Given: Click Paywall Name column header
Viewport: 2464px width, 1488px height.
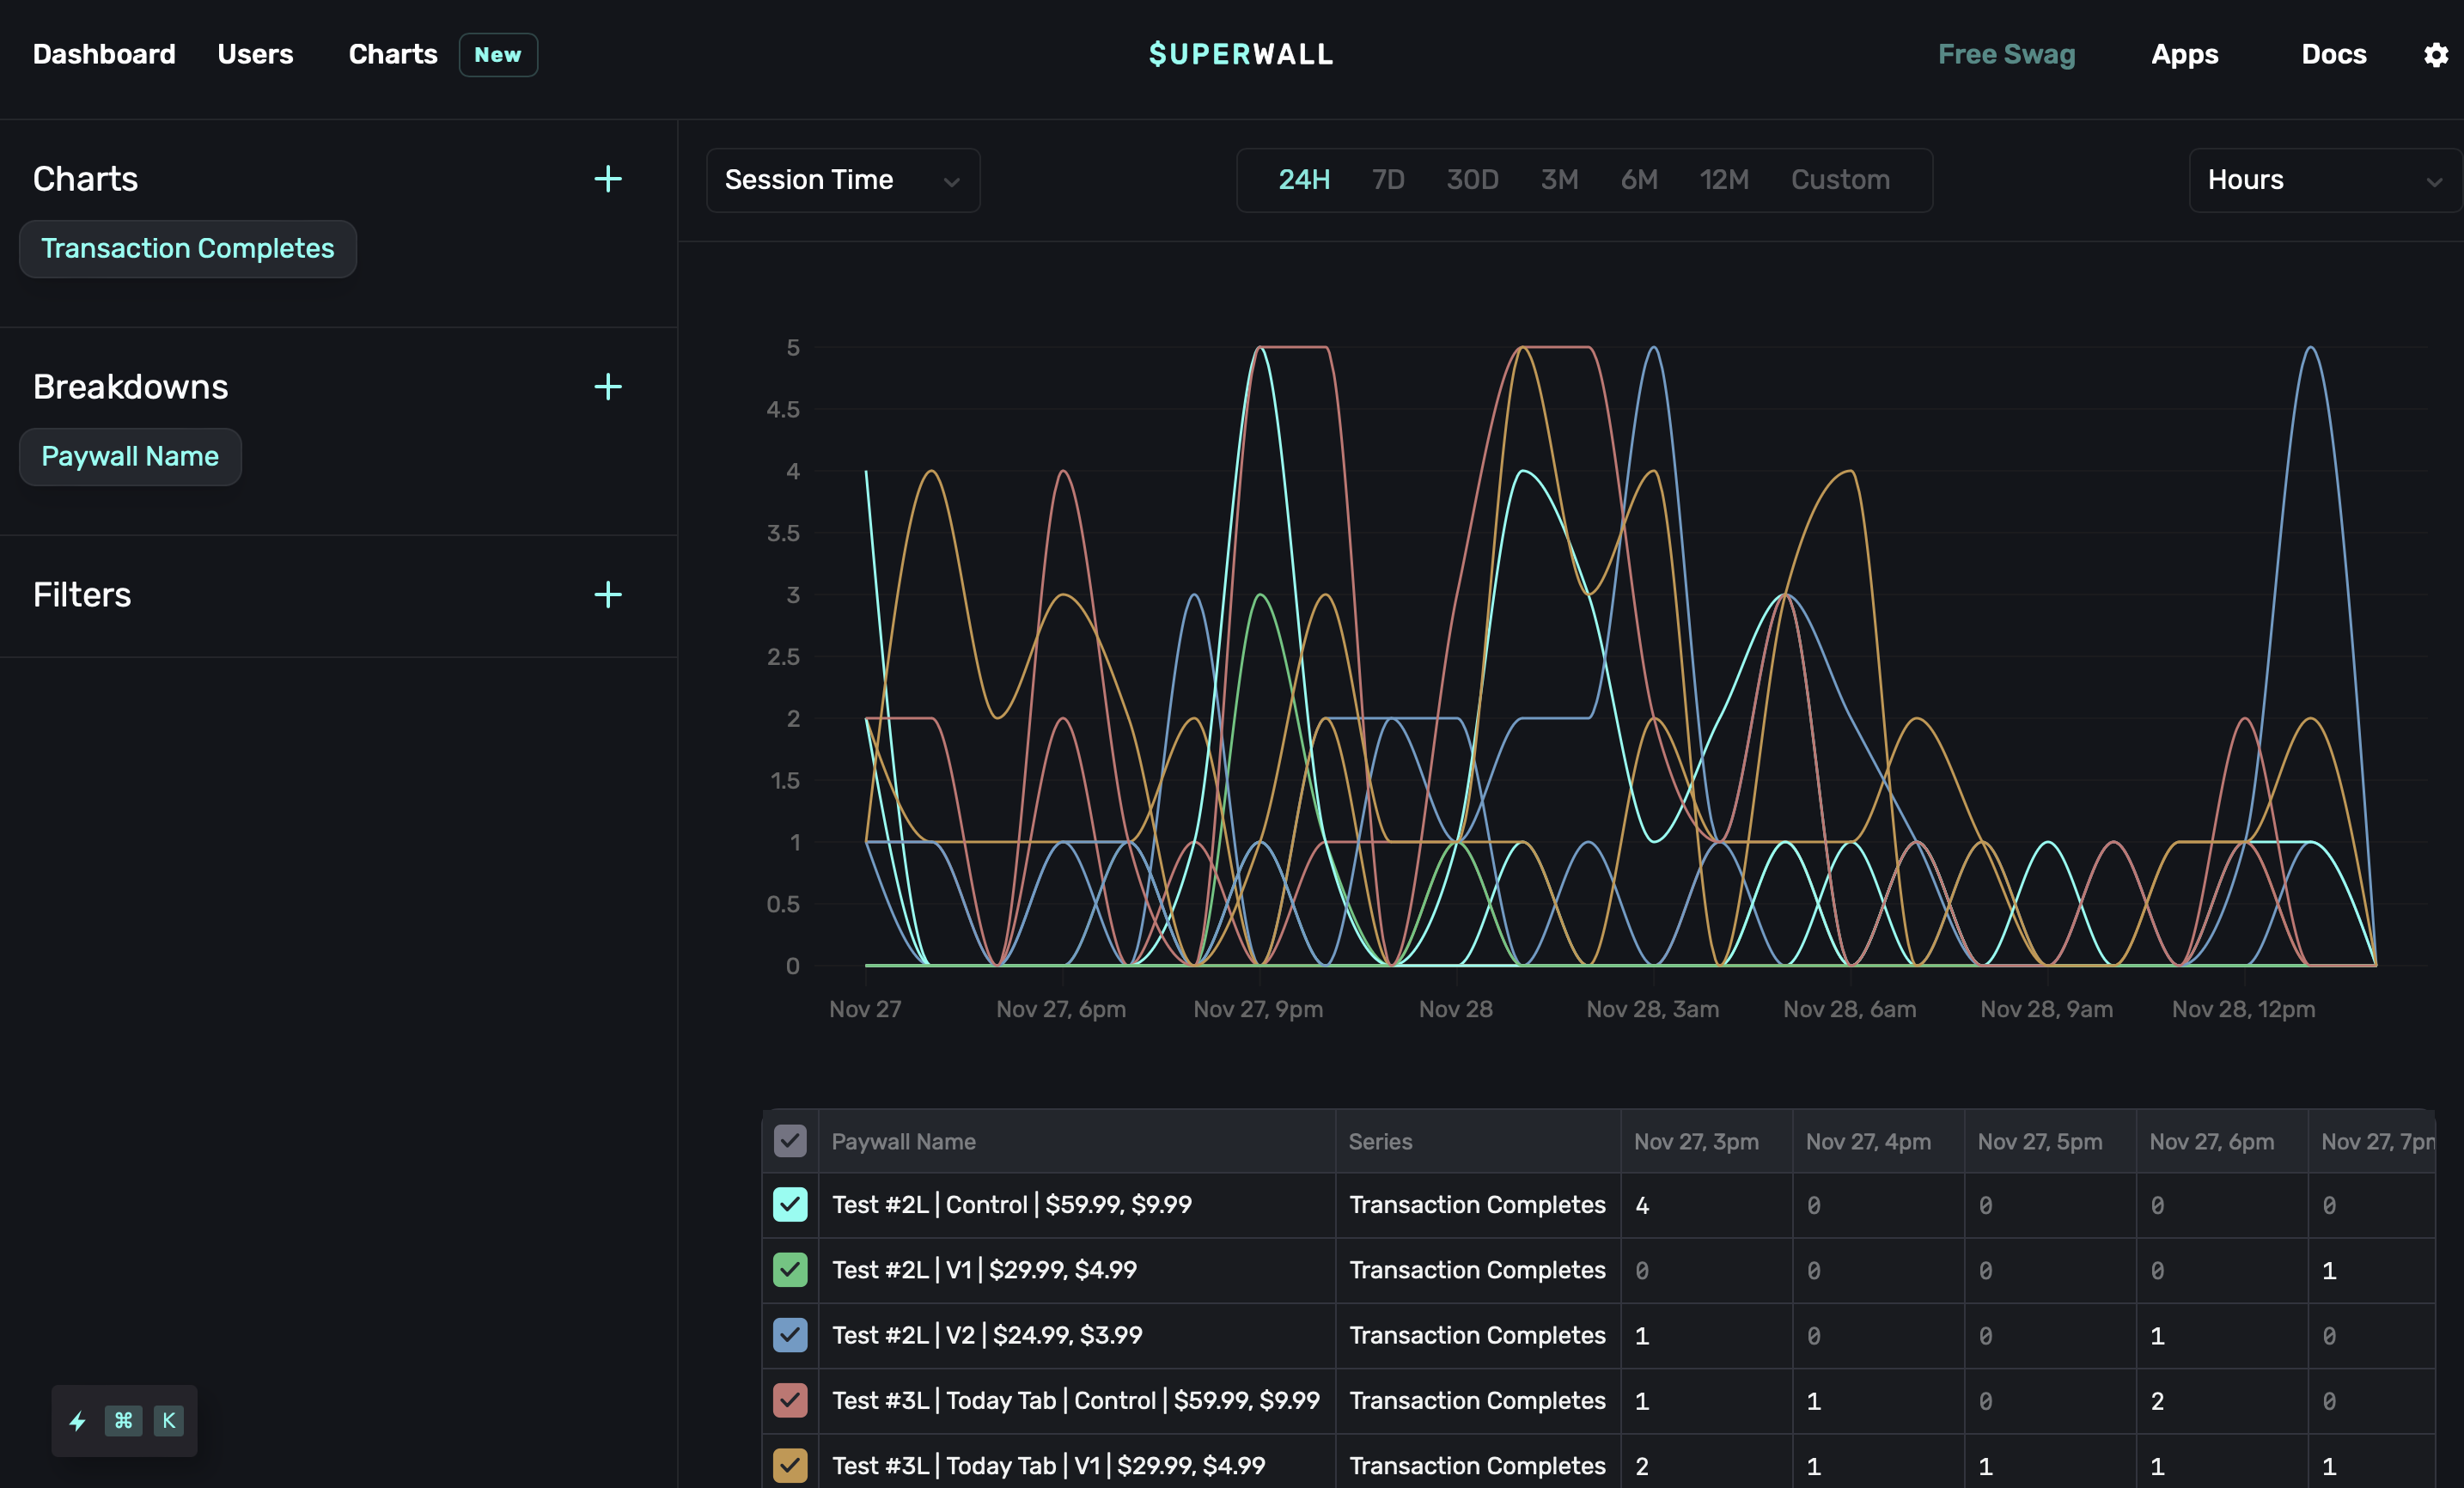Looking at the screenshot, I should click(x=903, y=1141).
